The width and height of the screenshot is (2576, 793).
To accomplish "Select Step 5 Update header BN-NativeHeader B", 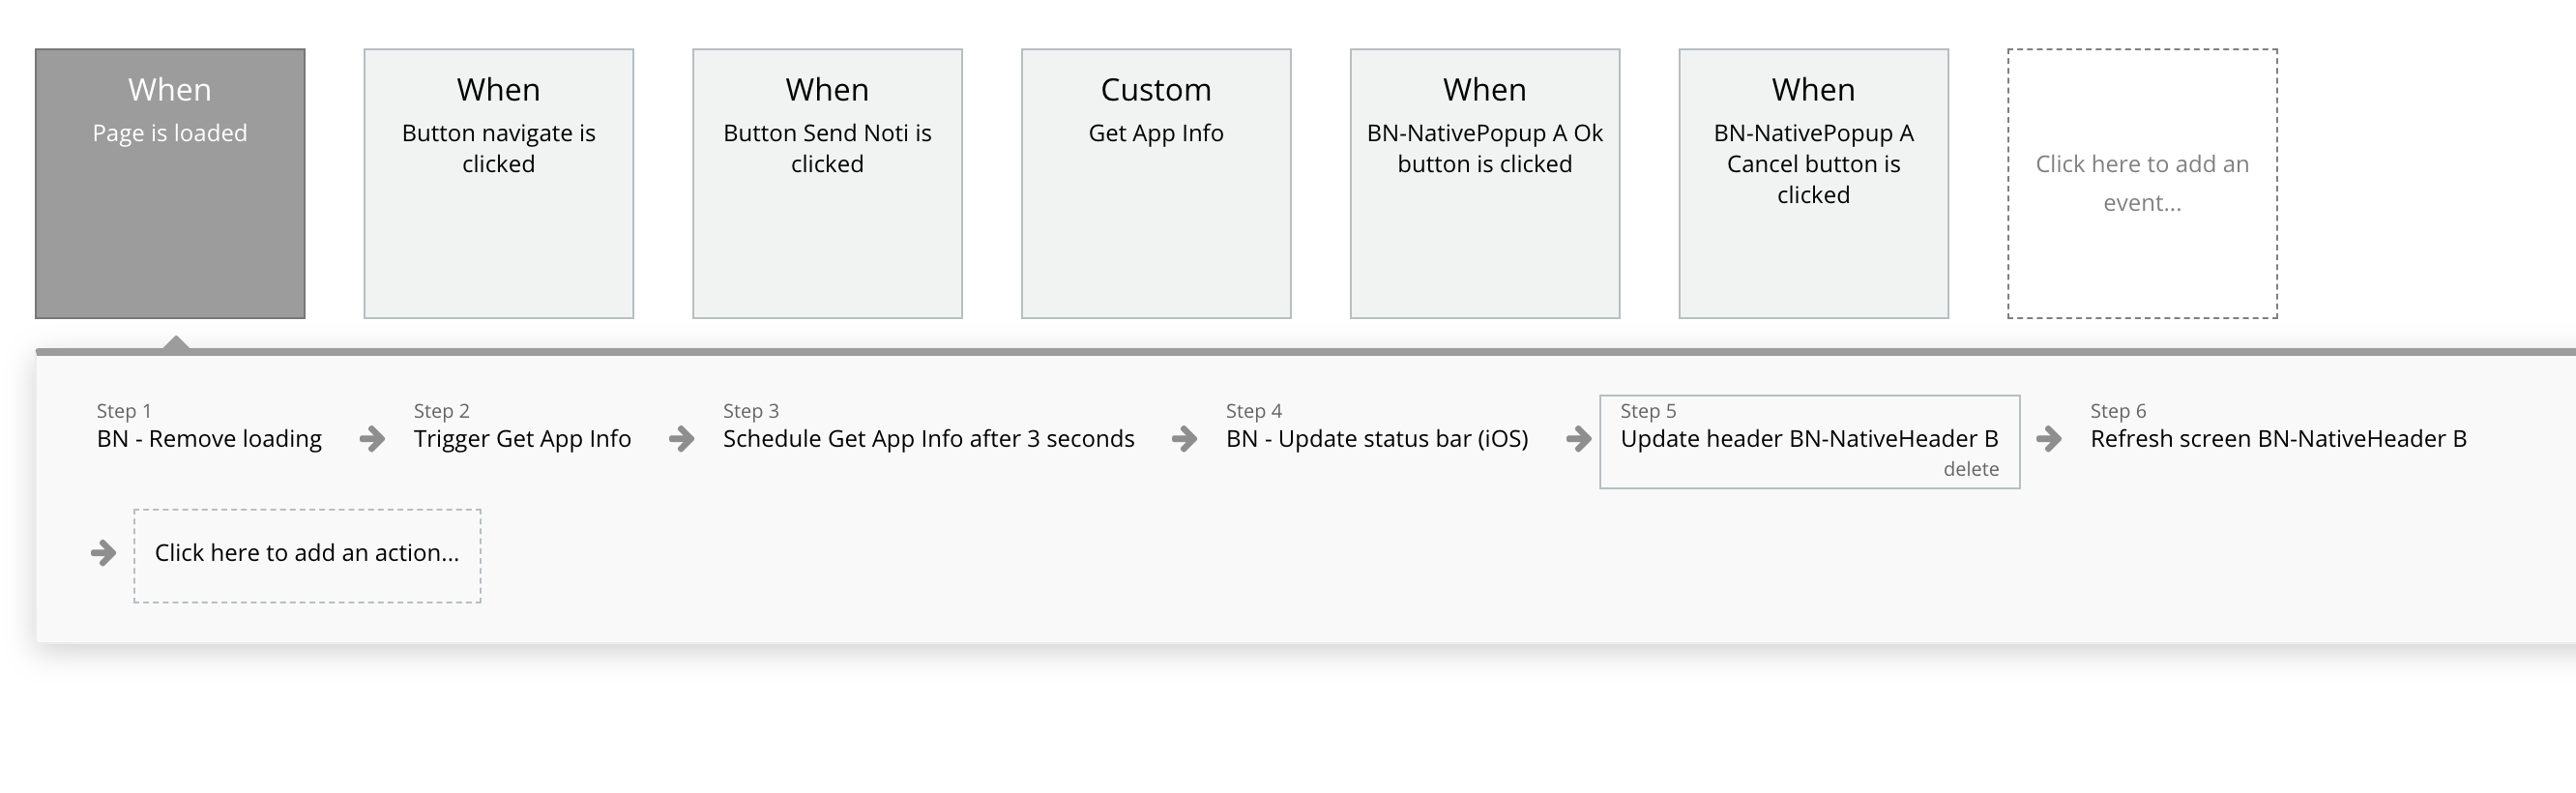I will click(1808, 438).
